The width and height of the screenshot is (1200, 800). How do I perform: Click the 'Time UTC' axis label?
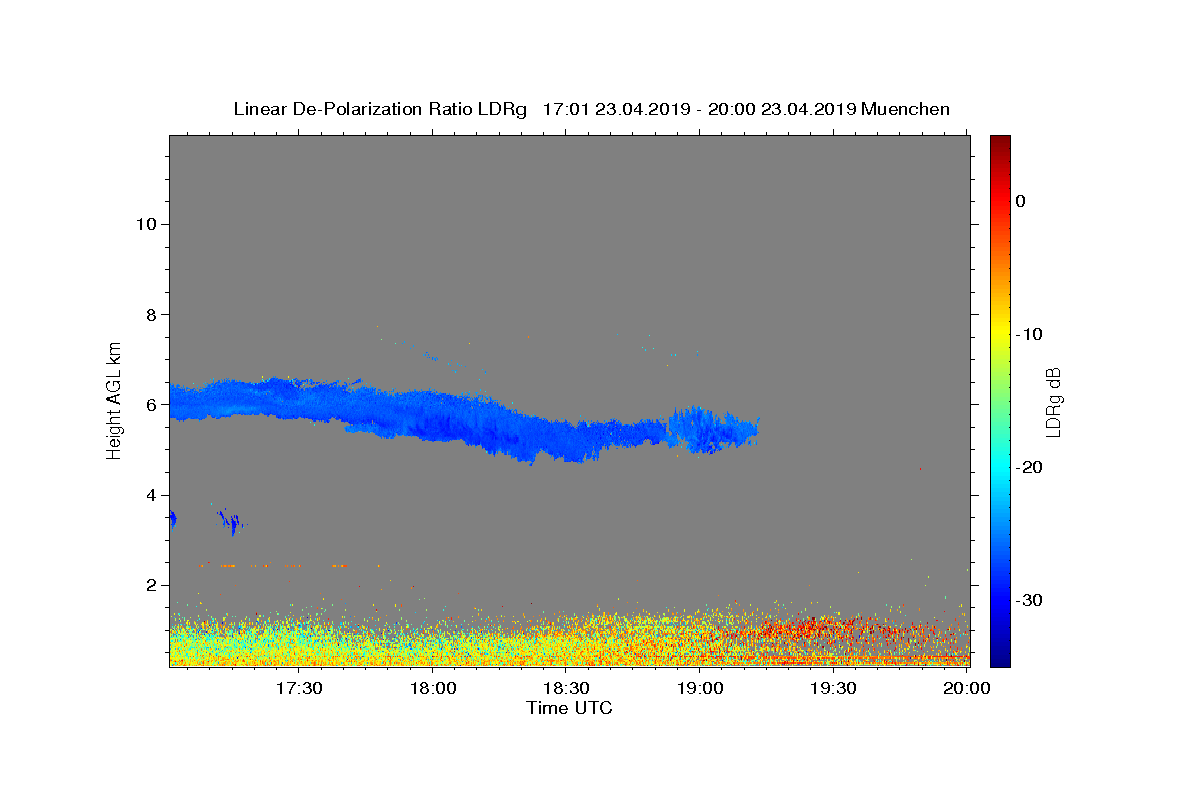(x=569, y=708)
